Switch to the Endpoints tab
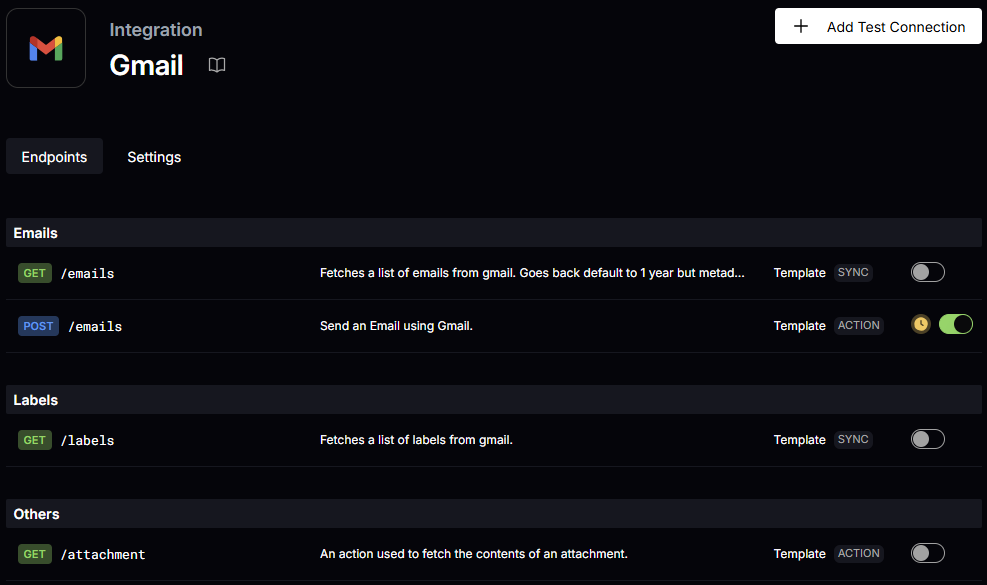Viewport: 987px width, 585px height. point(54,157)
